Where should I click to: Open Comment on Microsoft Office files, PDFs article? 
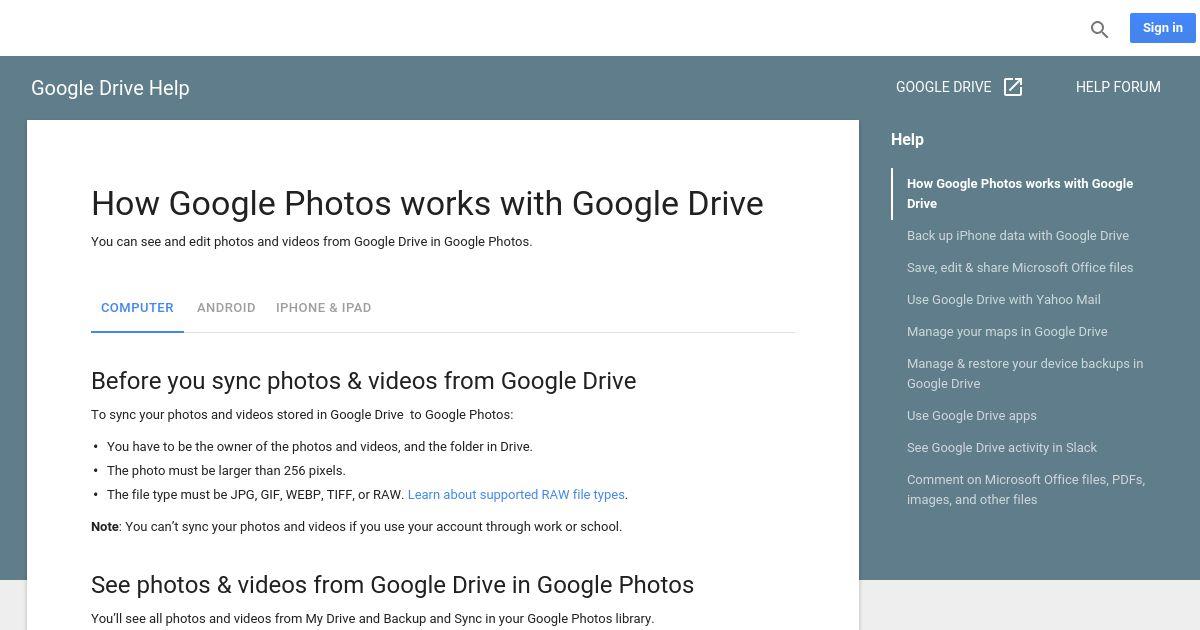1026,490
